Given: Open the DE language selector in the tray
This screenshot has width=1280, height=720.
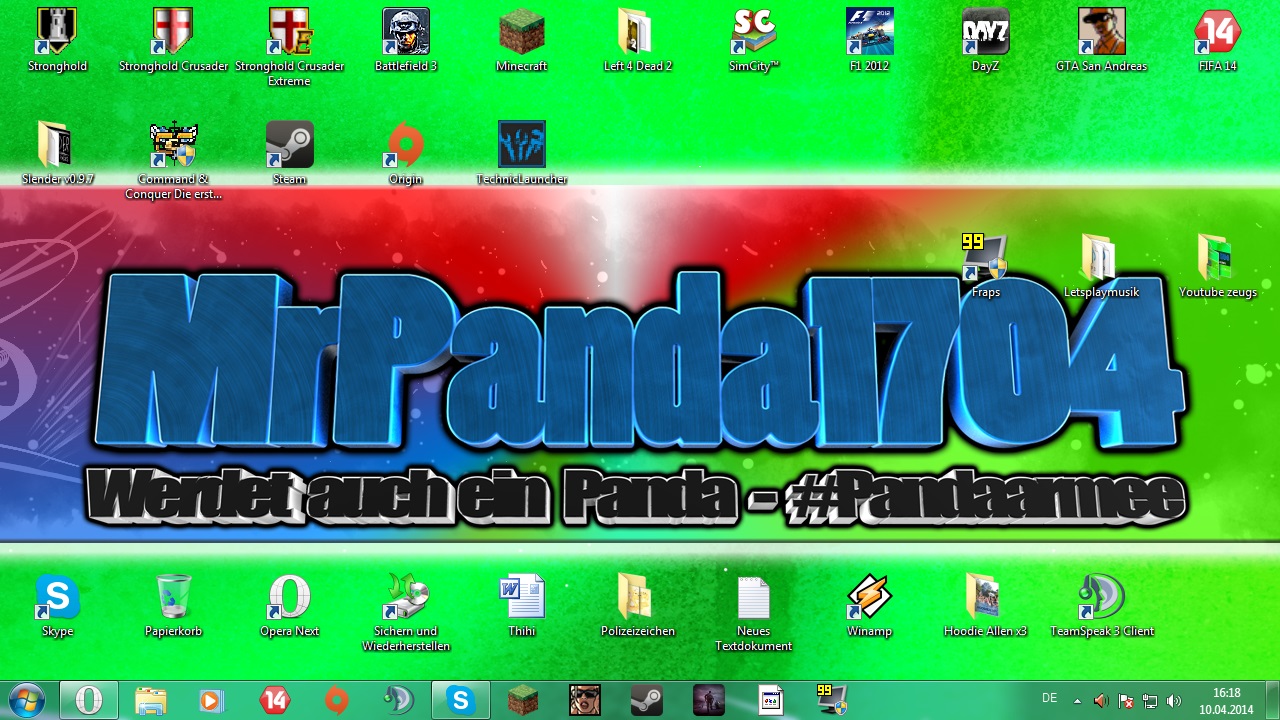Looking at the screenshot, I should (1050, 698).
